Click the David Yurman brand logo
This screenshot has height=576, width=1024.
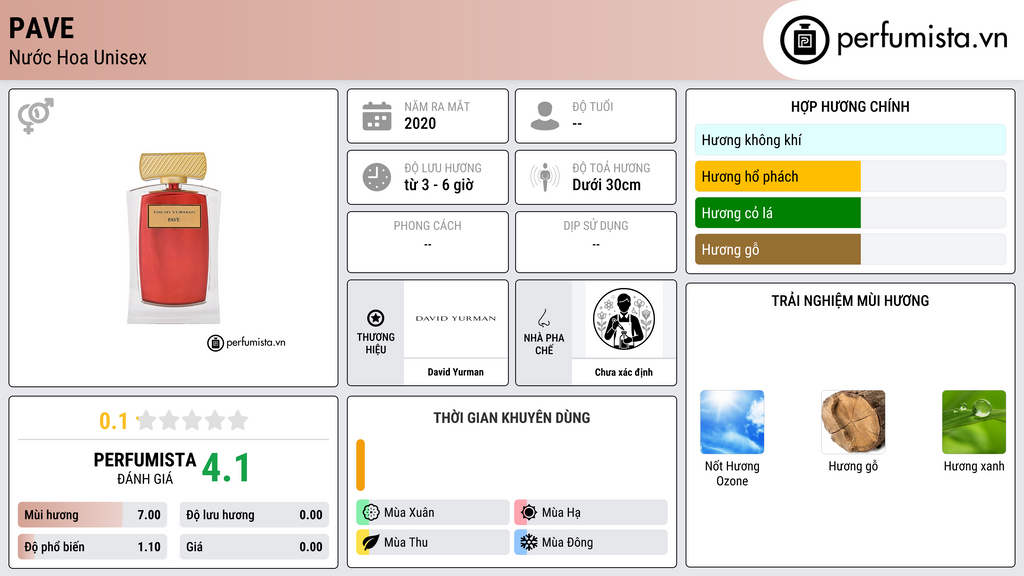click(x=455, y=319)
